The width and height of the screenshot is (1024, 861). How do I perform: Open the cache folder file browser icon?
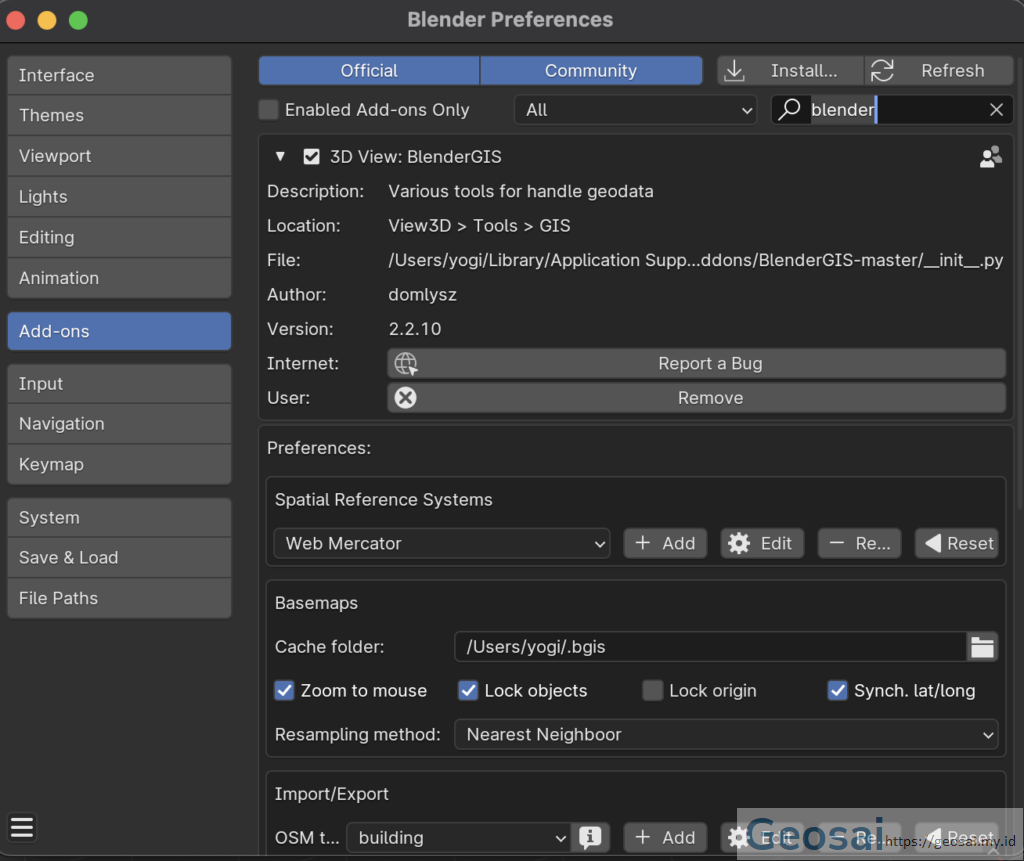click(x=982, y=646)
